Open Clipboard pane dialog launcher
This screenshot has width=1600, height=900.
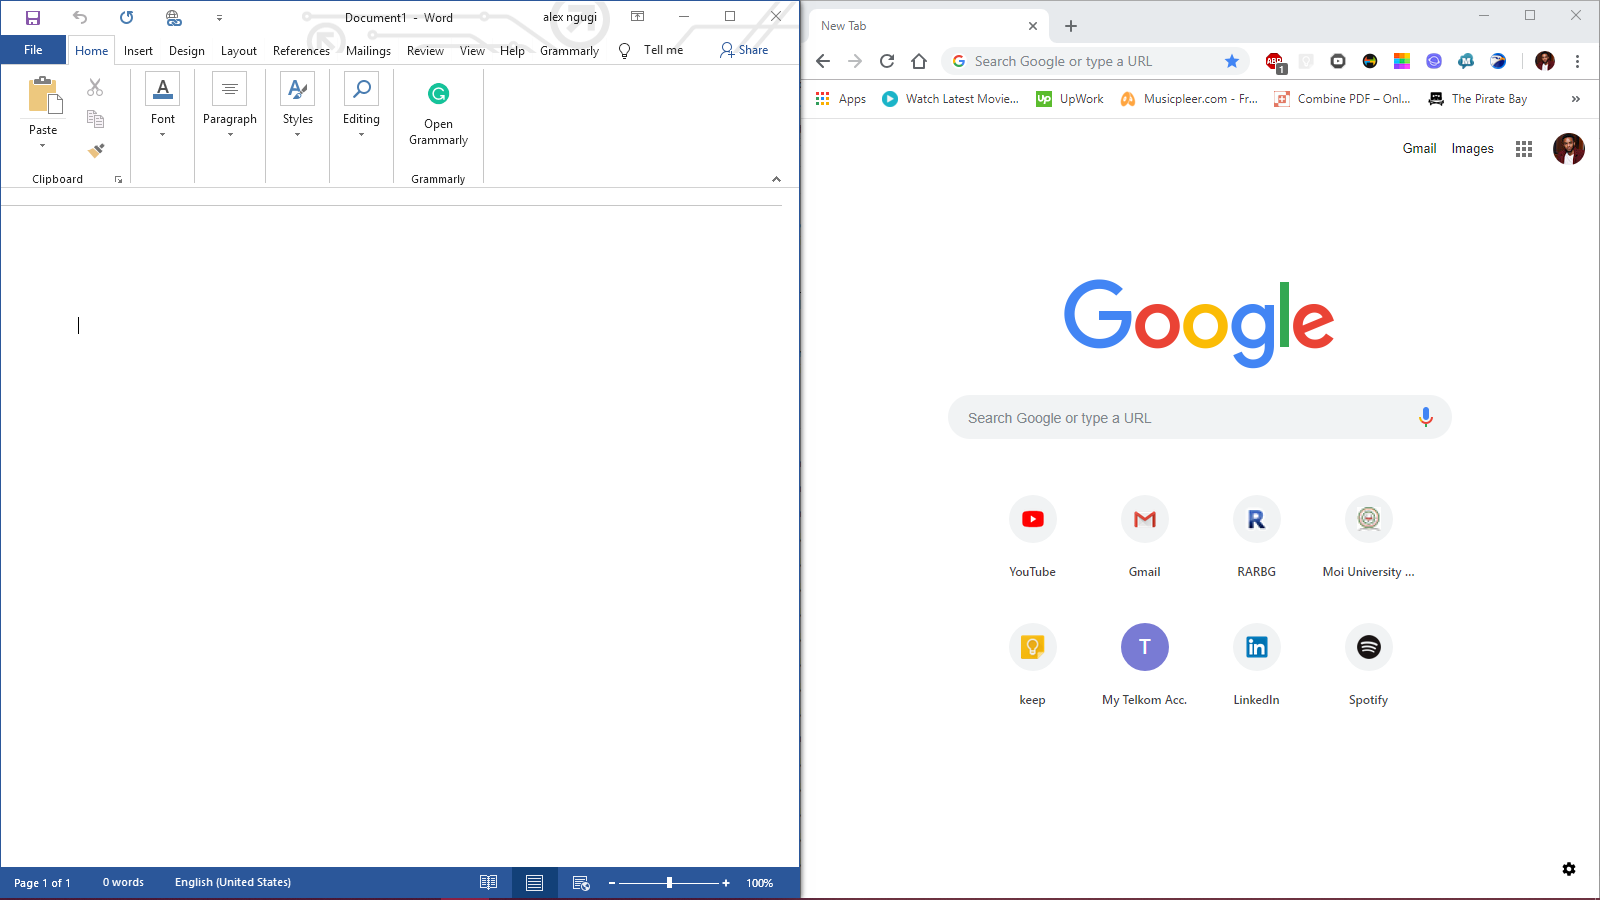(x=118, y=180)
